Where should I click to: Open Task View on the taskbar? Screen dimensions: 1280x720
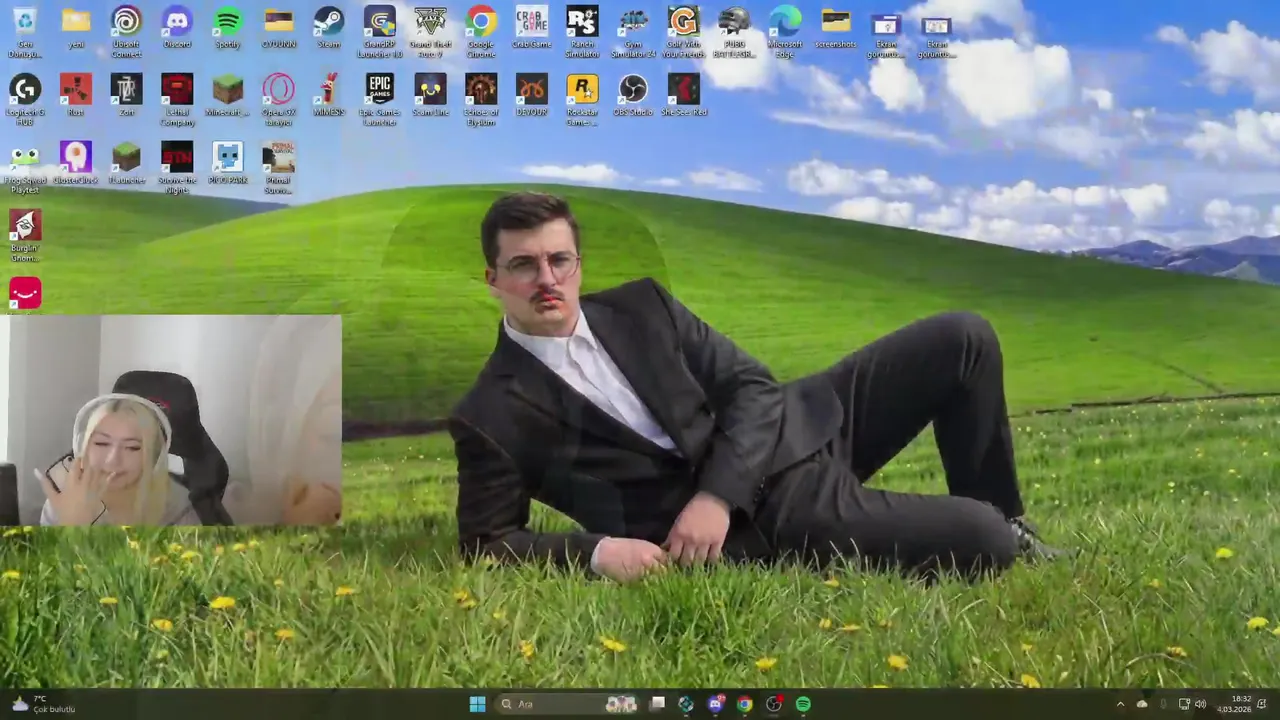[657, 704]
